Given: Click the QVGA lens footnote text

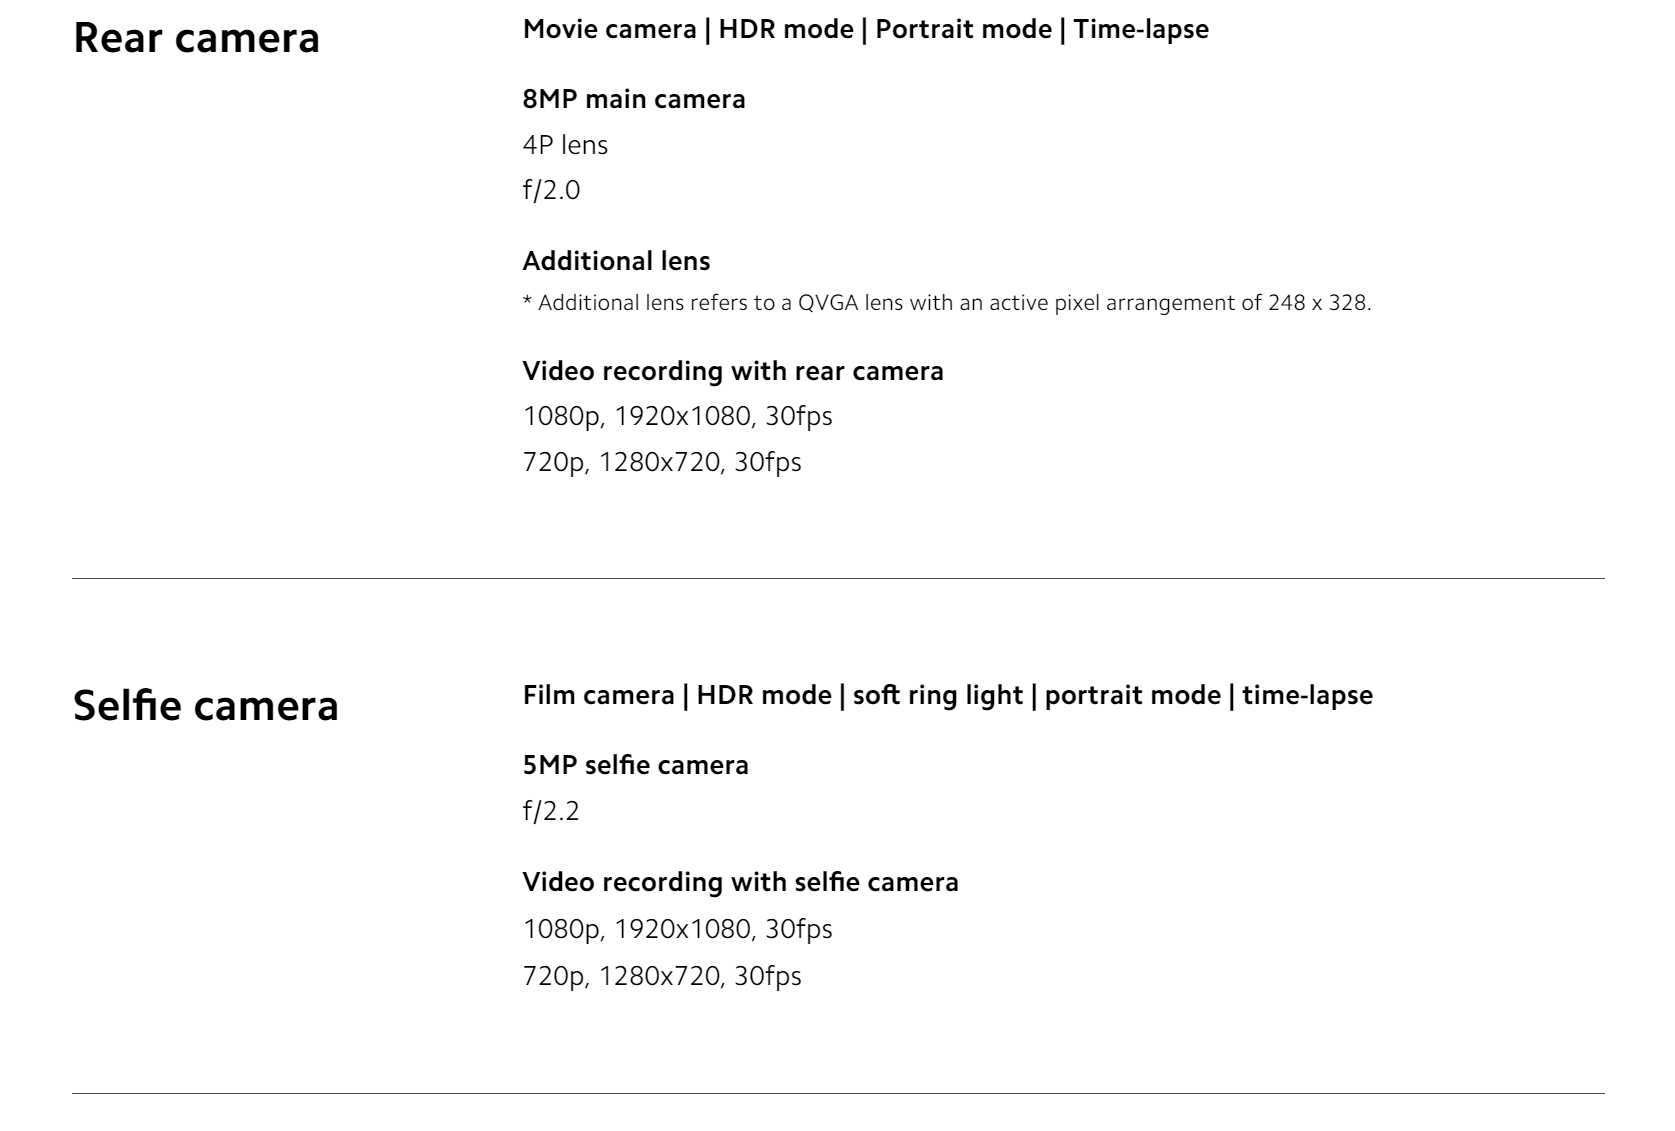Looking at the screenshot, I should pyautogui.click(x=947, y=303).
